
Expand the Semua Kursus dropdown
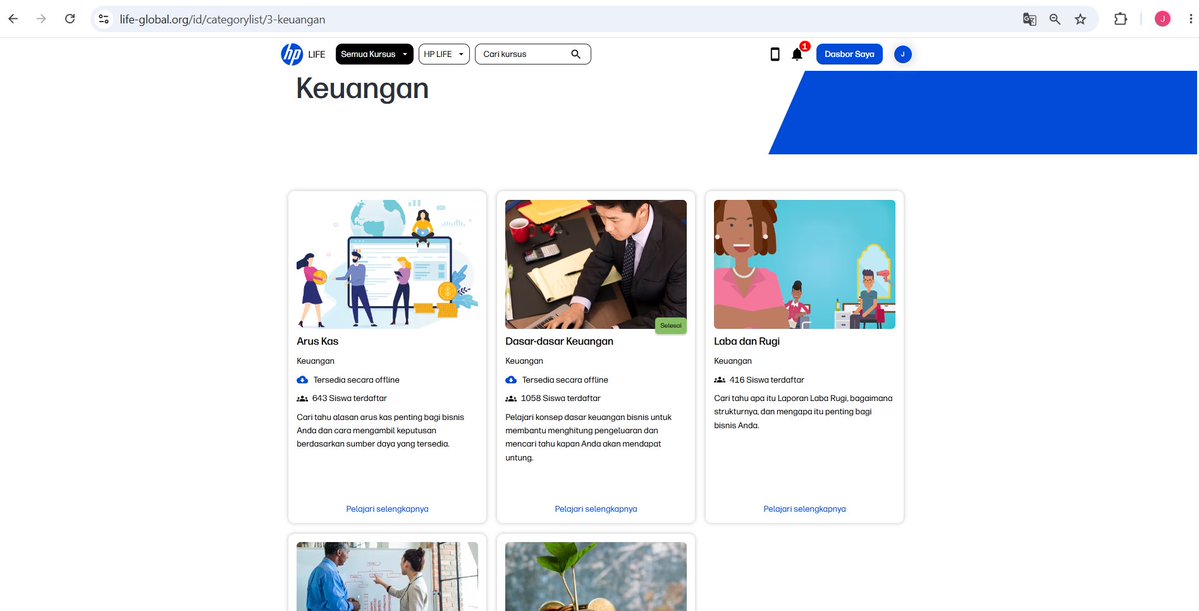coord(375,54)
